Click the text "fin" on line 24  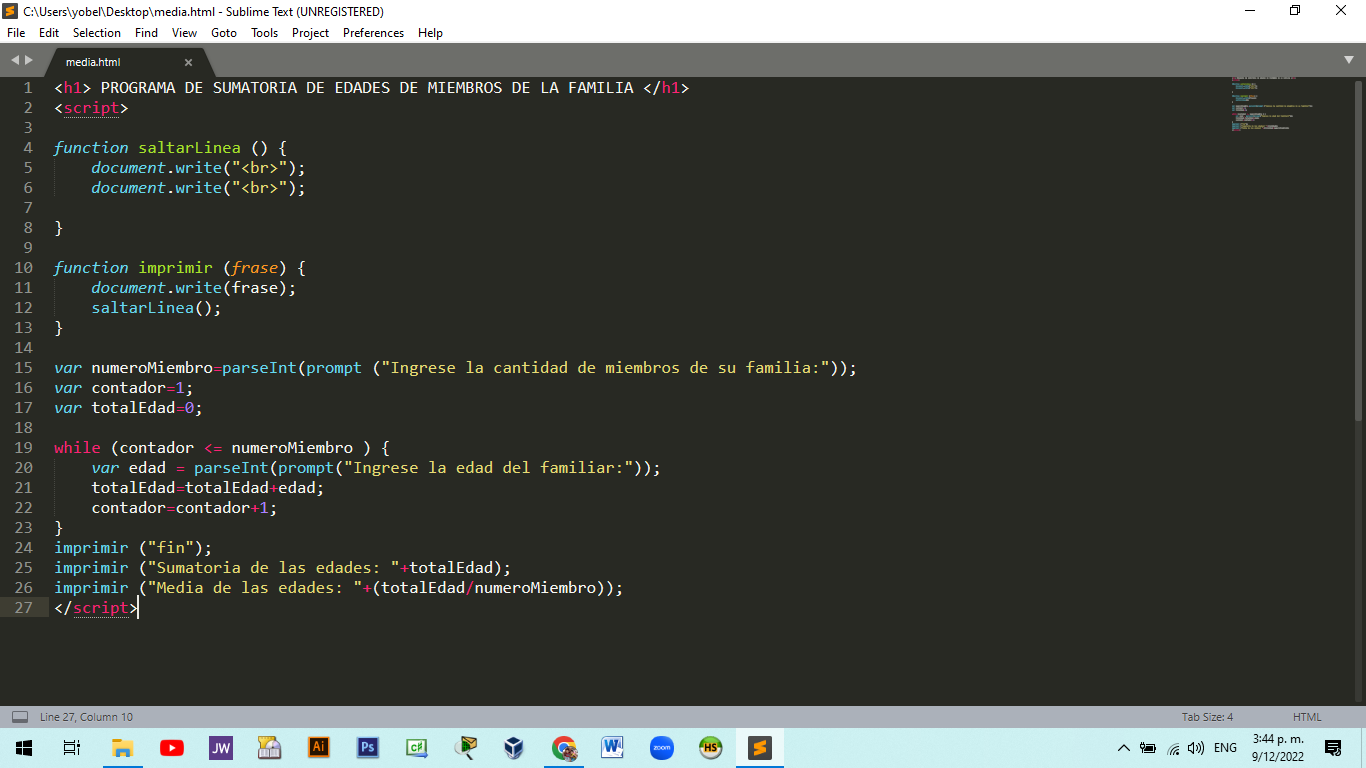point(175,548)
